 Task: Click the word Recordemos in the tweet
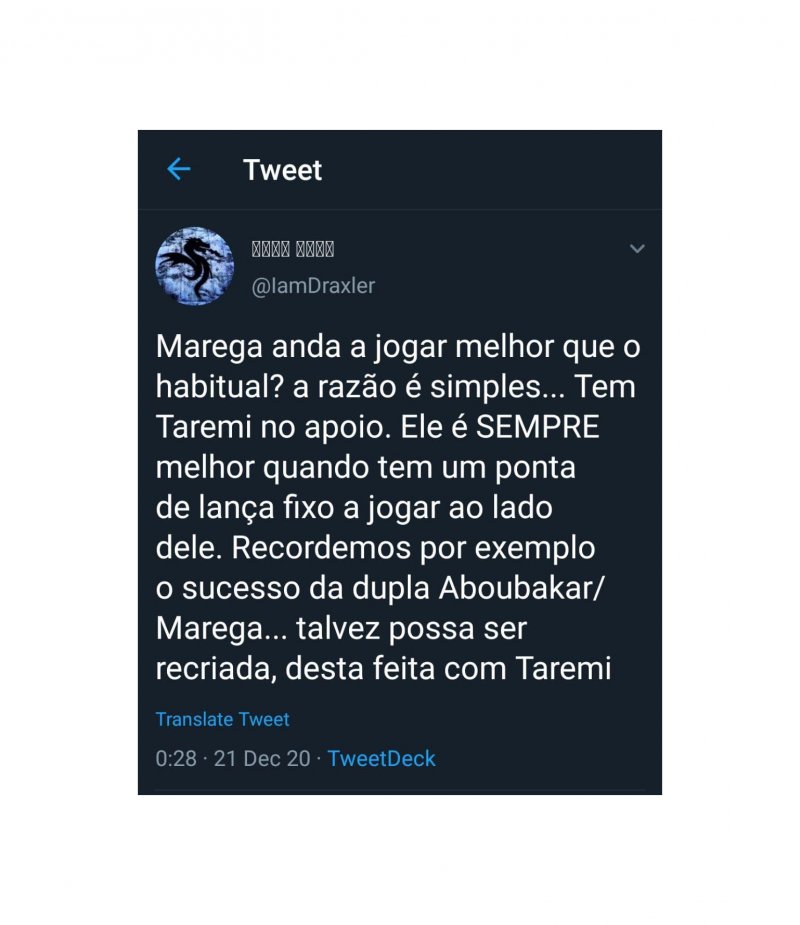click(x=321, y=547)
